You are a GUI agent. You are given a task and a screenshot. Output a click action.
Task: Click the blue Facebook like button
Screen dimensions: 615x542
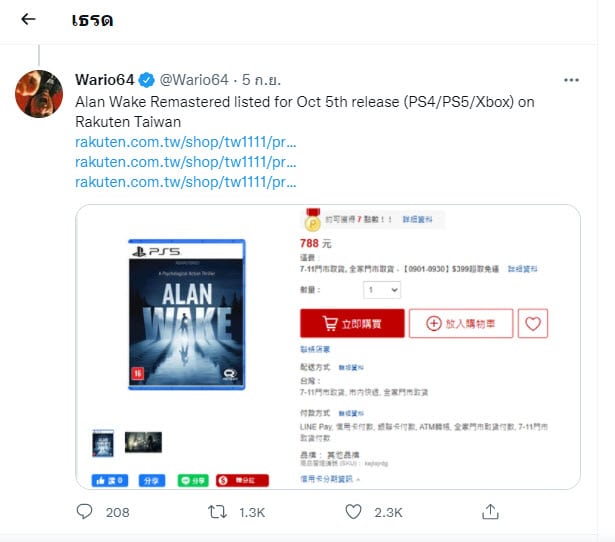(110, 480)
